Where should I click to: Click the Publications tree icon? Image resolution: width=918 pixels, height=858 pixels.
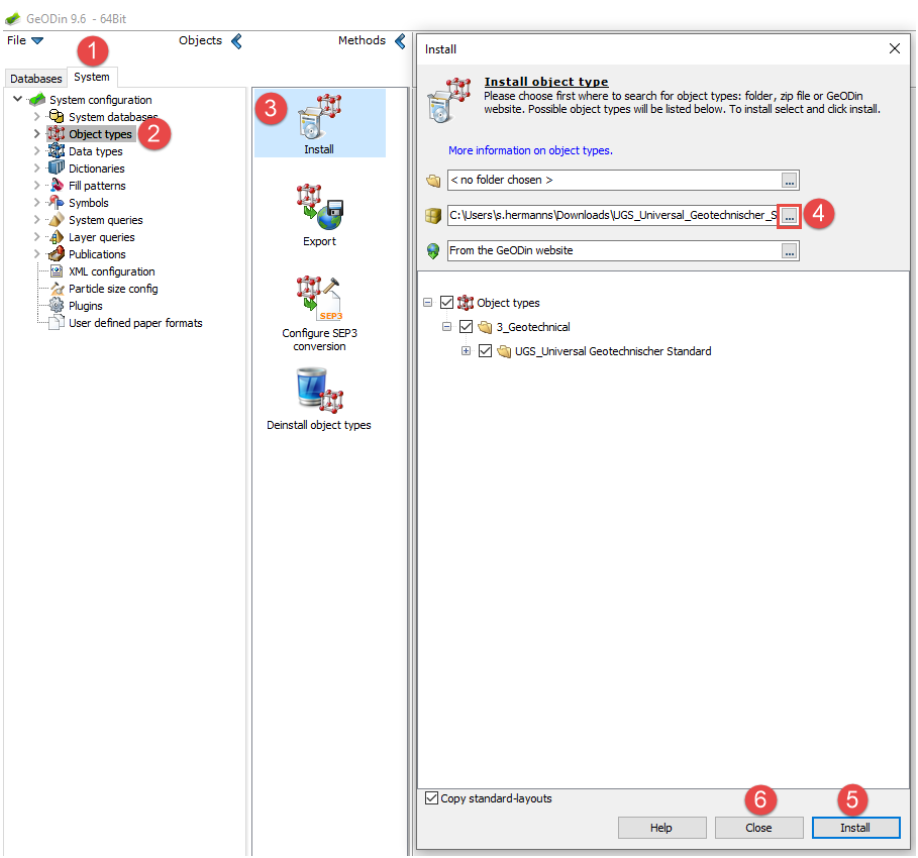tap(56, 254)
